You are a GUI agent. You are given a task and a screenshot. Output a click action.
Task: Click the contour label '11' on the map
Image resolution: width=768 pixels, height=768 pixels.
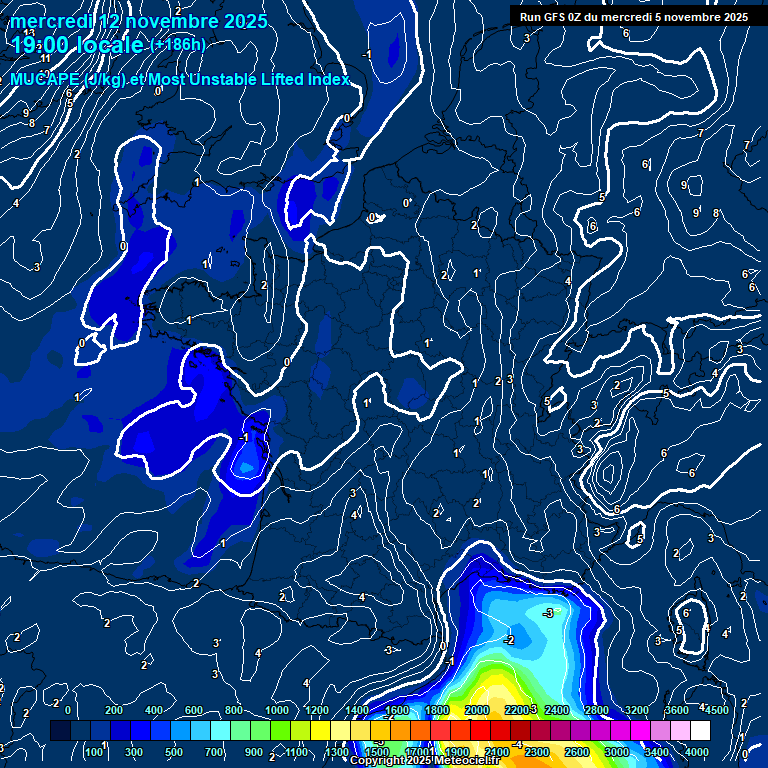coord(46,59)
